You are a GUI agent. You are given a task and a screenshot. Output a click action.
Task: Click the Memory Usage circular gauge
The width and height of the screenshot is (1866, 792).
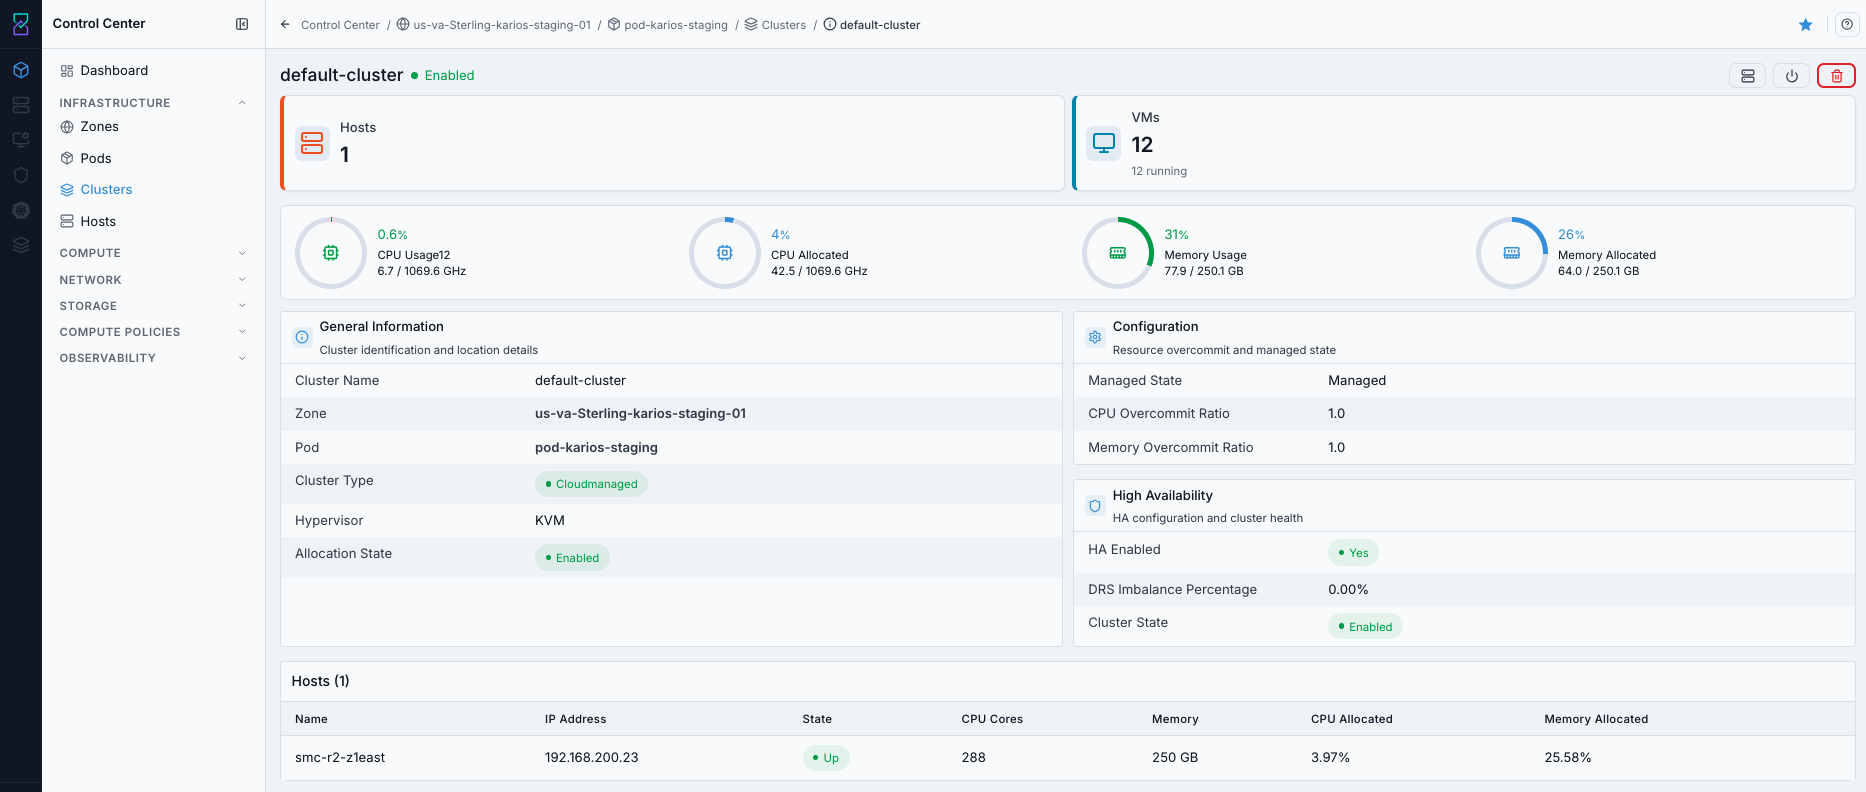point(1118,253)
